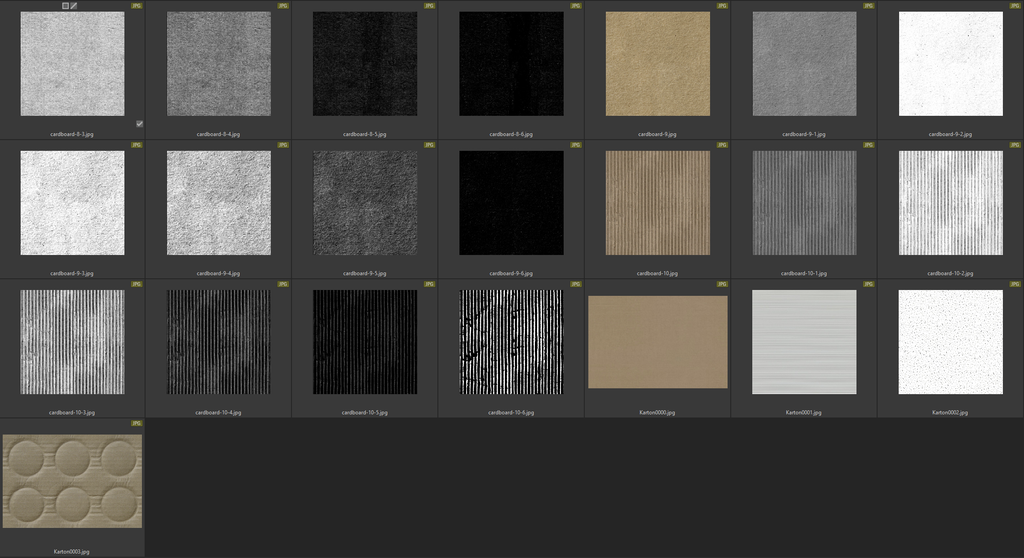Viewport: 1024px width, 558px height.
Task: Click the JPG badge on Karton0000.jpg tile
Action: 722,285
